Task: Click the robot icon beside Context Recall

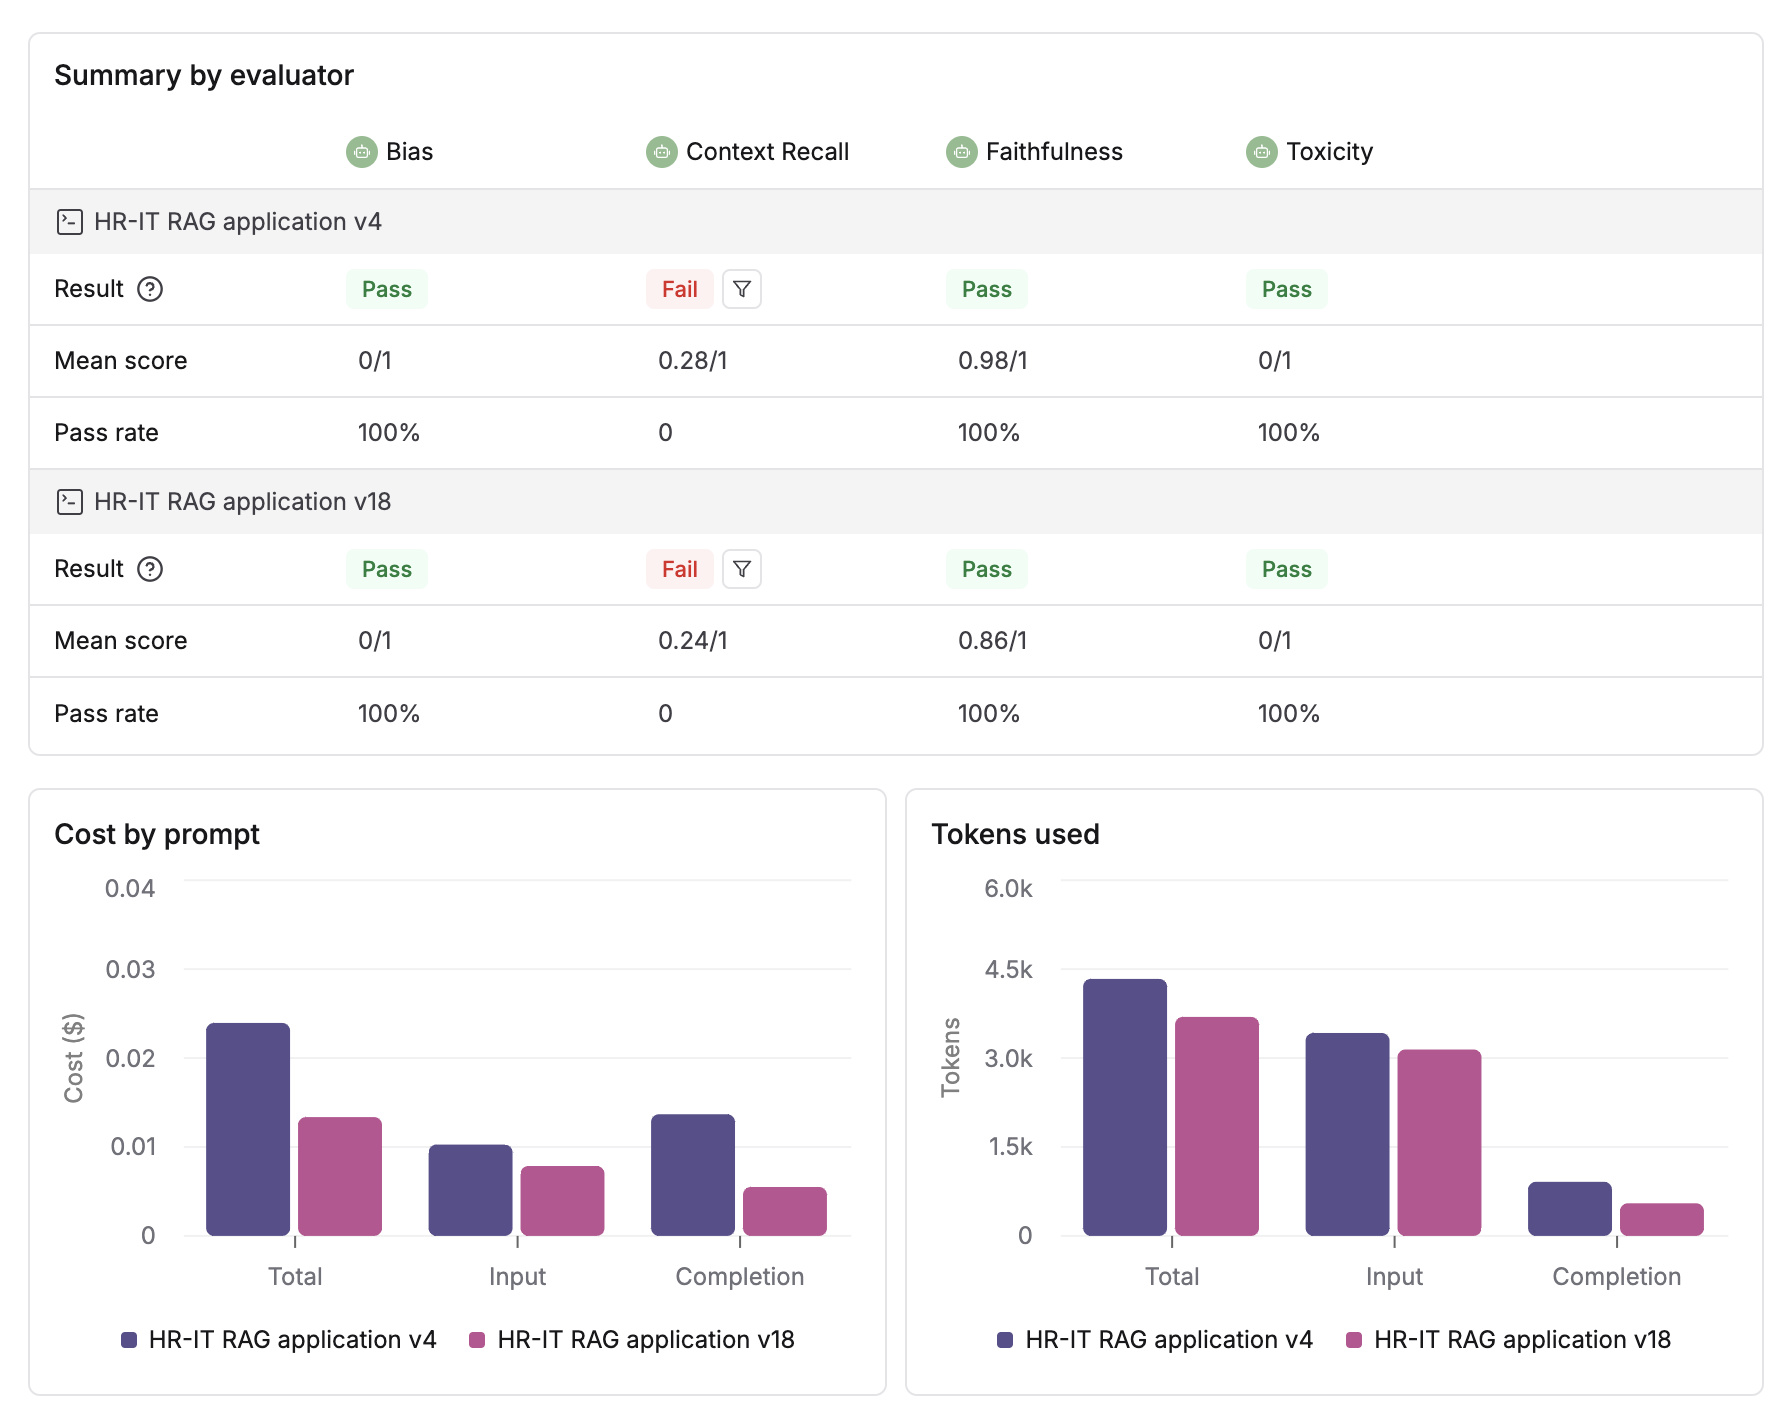Action: point(661,152)
